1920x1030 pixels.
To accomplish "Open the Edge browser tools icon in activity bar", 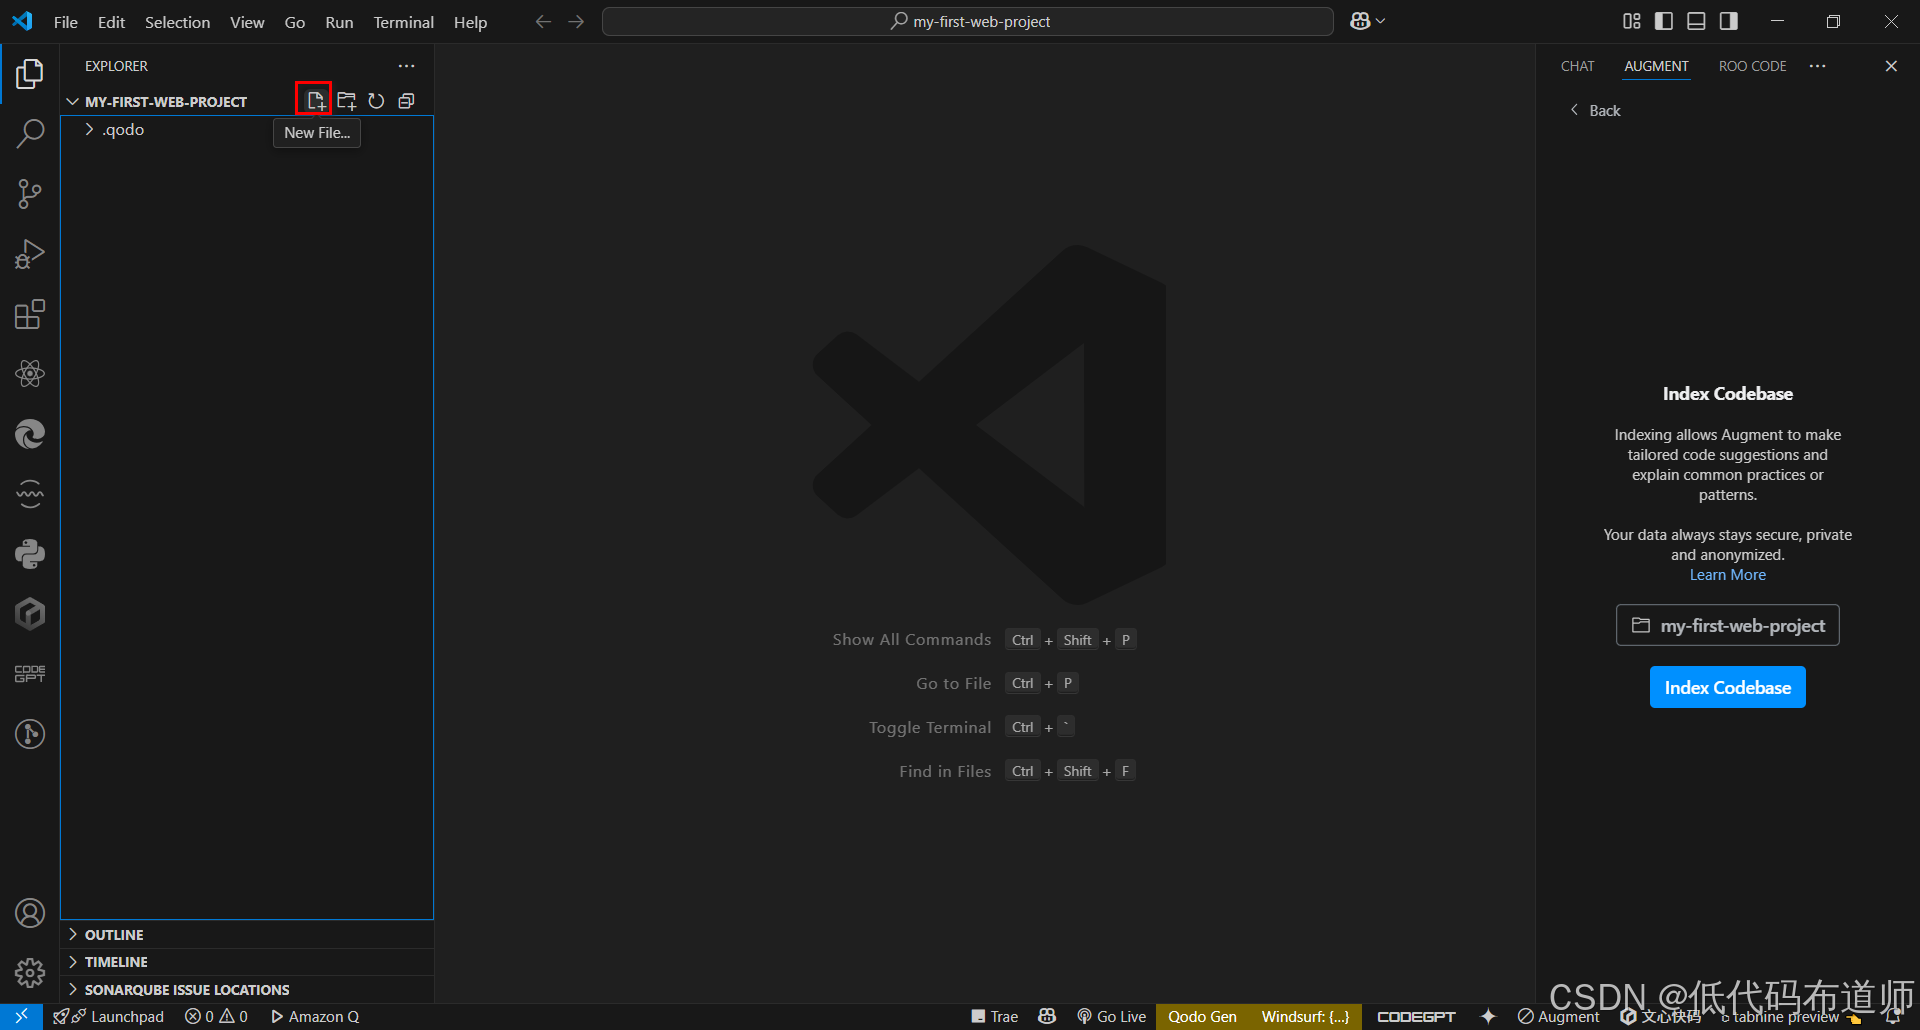I will (x=30, y=434).
